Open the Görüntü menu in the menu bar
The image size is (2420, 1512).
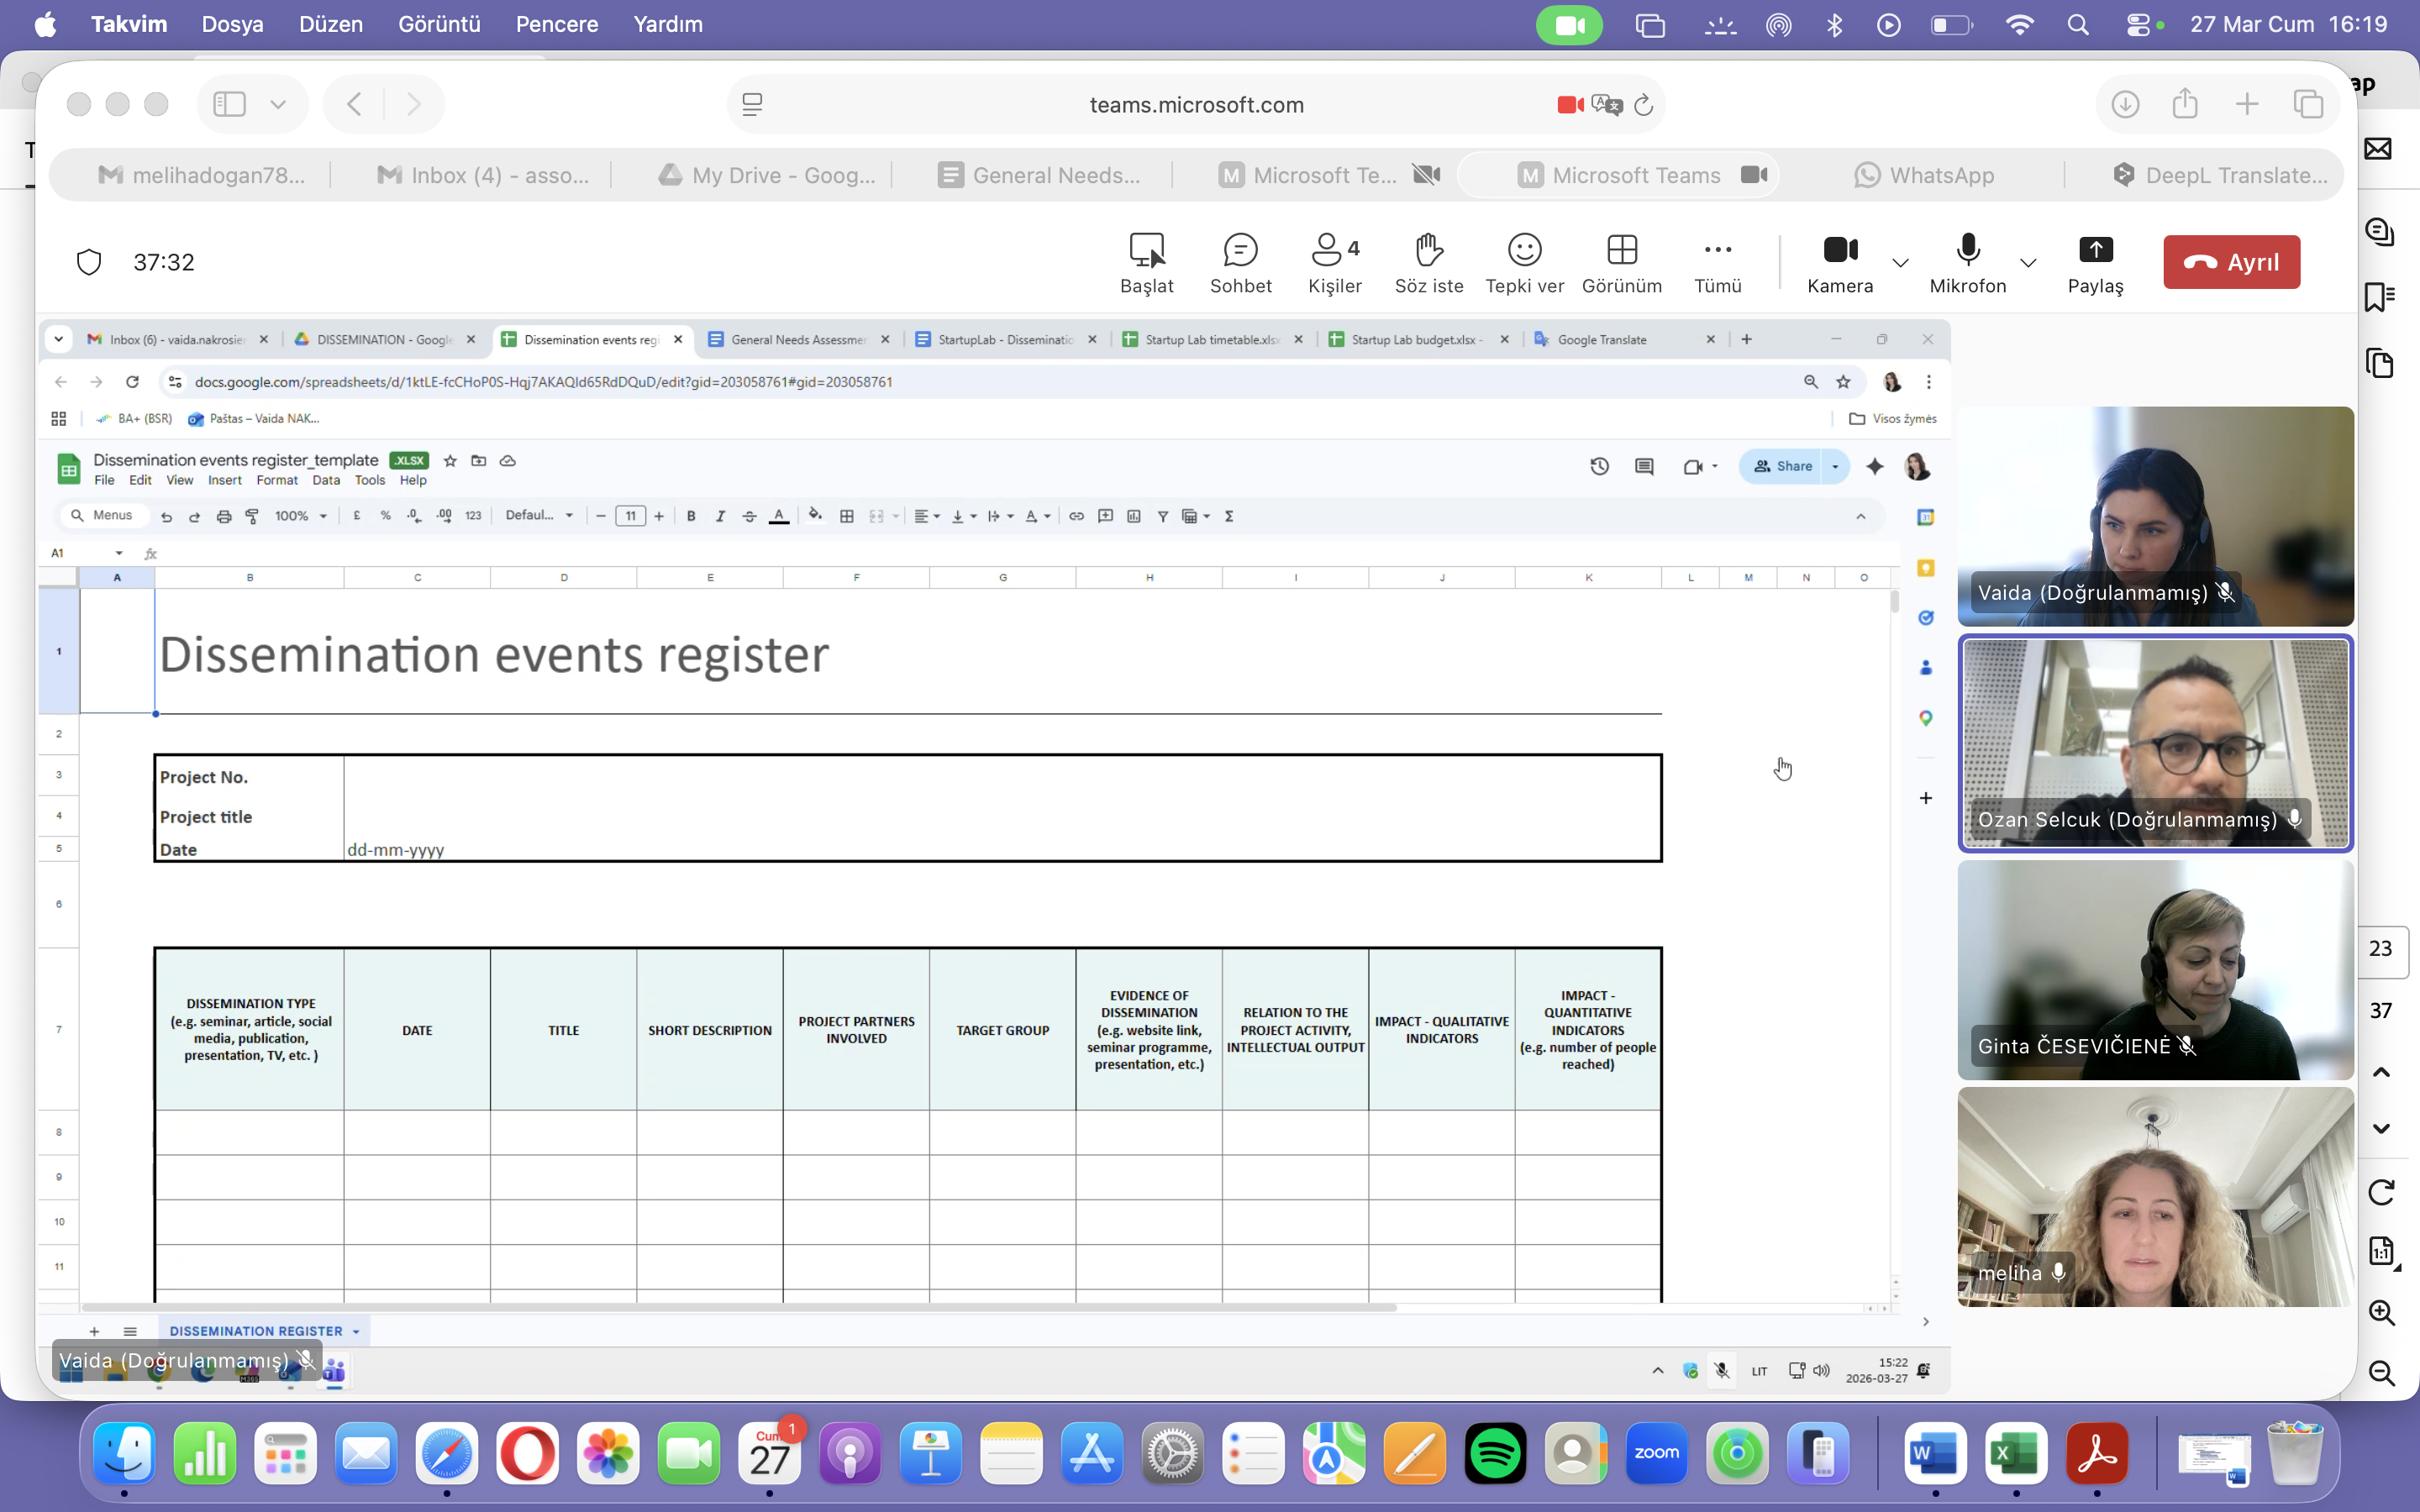(x=439, y=24)
